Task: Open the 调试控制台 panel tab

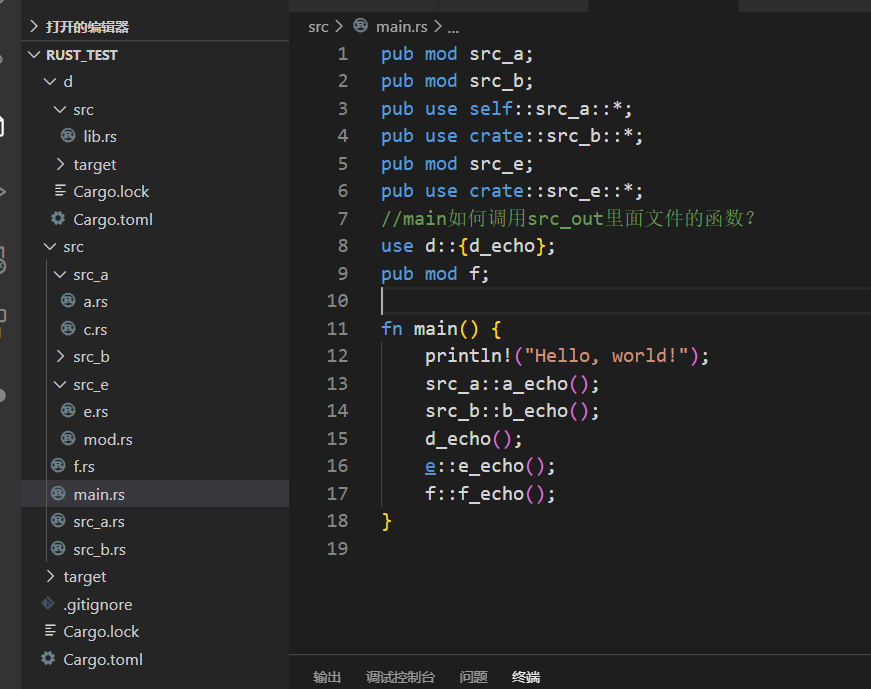Action: click(401, 677)
